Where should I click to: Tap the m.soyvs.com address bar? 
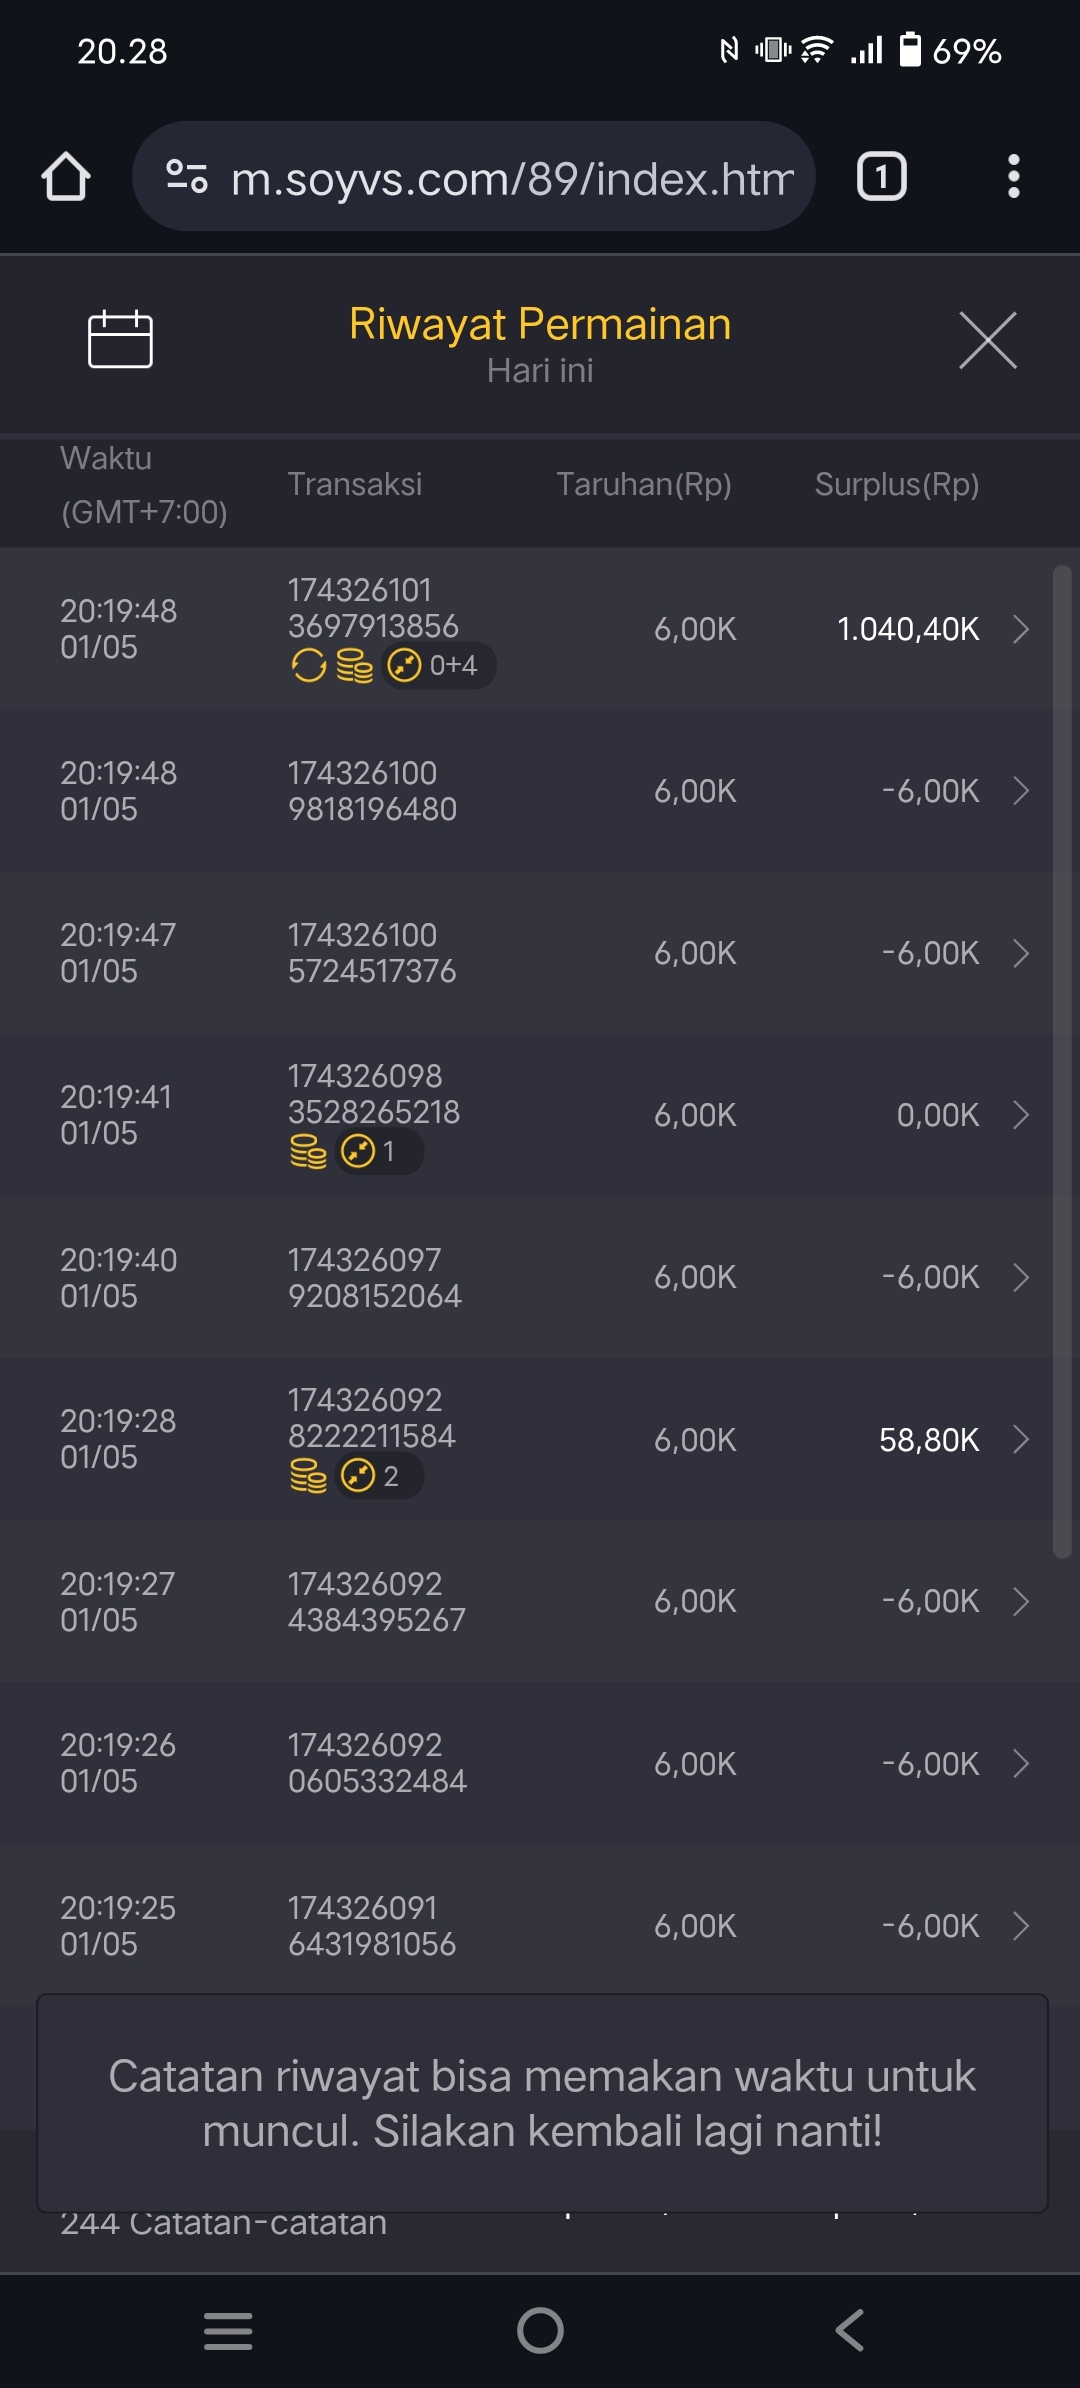[510, 179]
